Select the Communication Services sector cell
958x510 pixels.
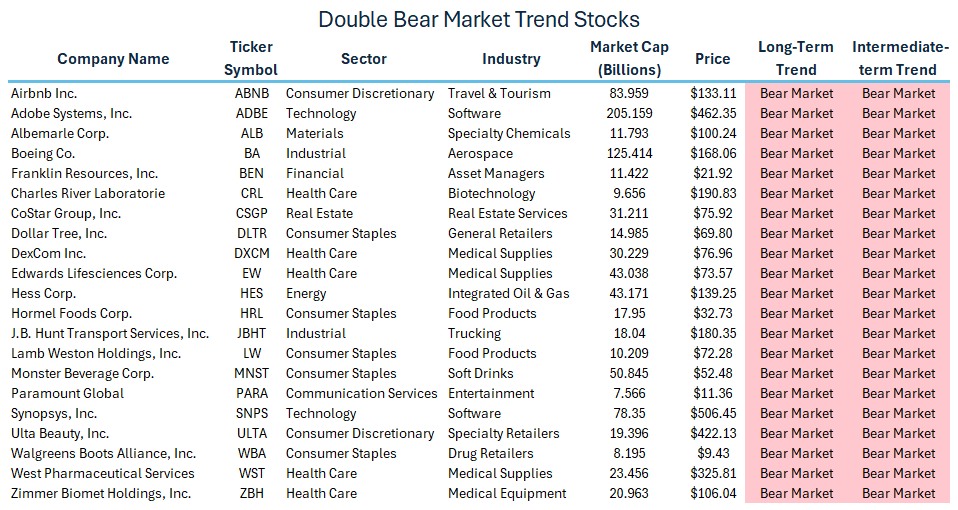pyautogui.click(x=361, y=393)
